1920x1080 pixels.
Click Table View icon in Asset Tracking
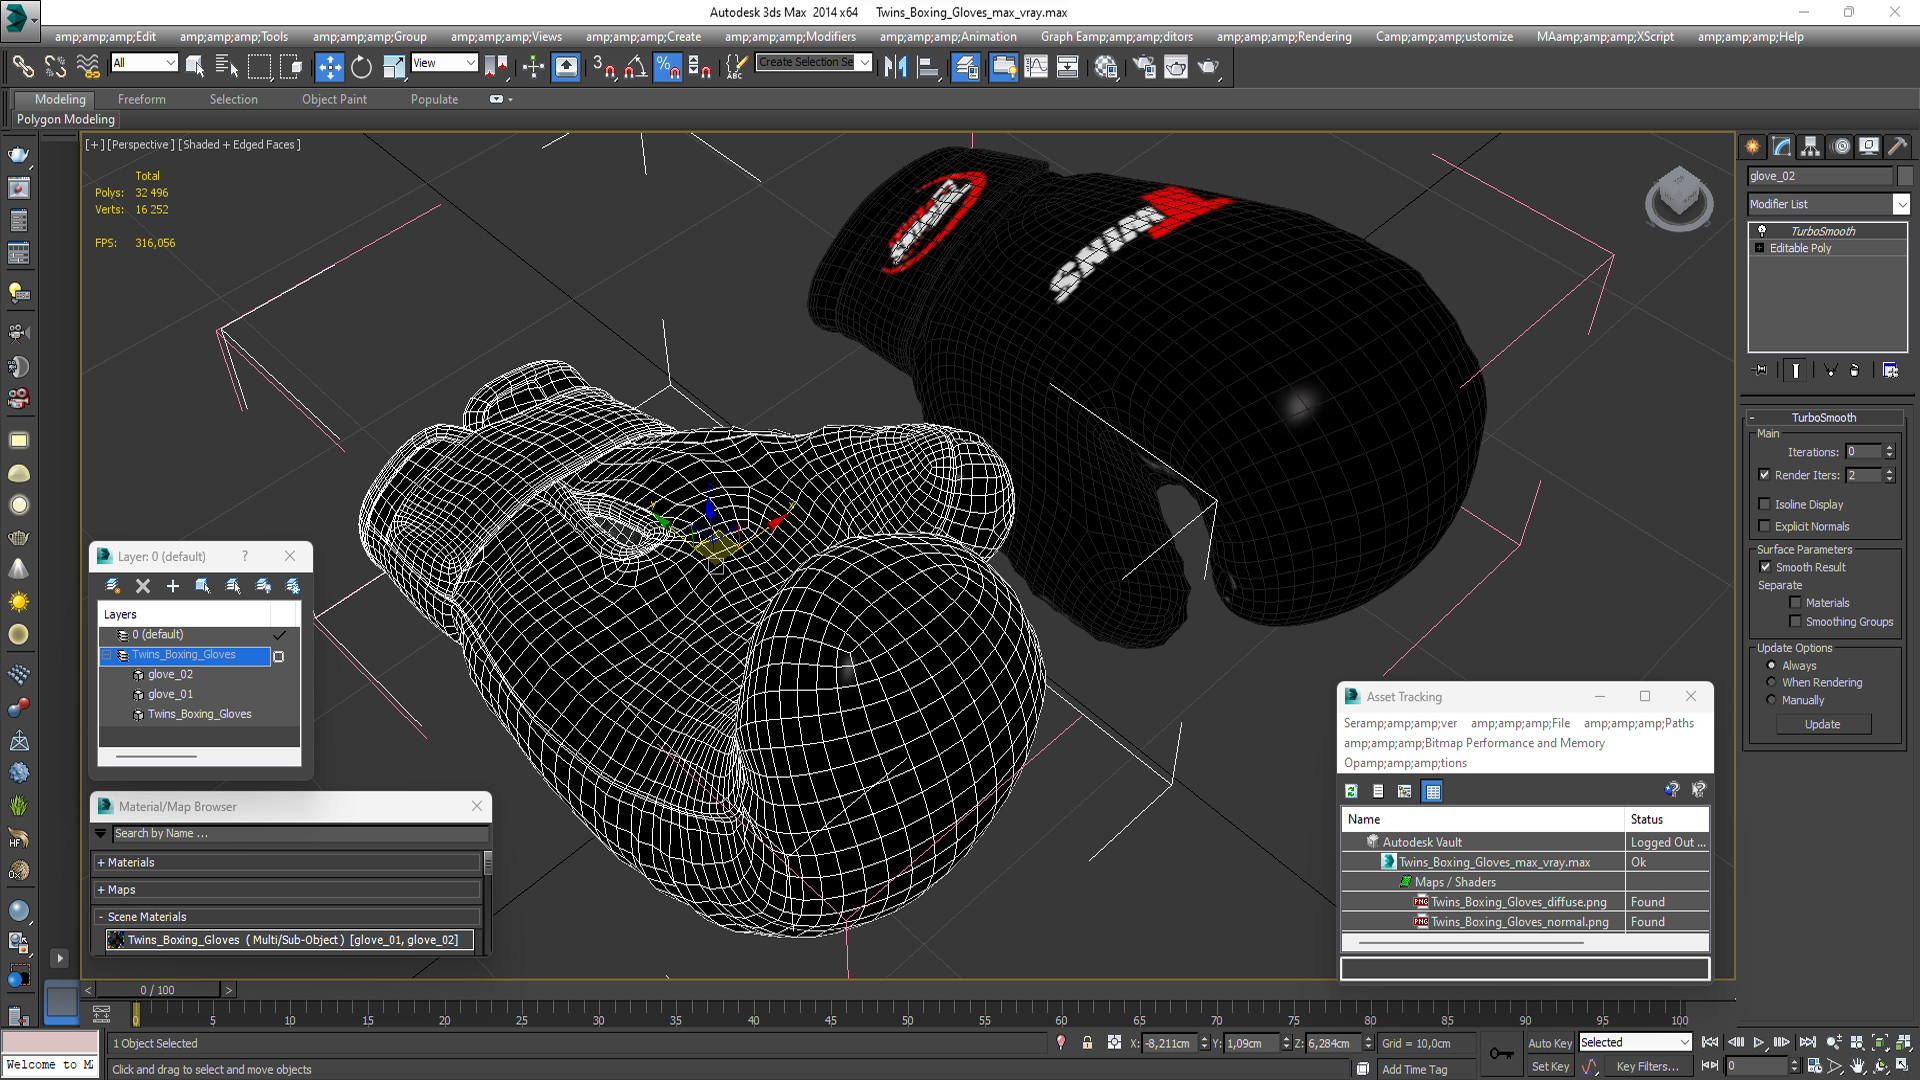1432,791
